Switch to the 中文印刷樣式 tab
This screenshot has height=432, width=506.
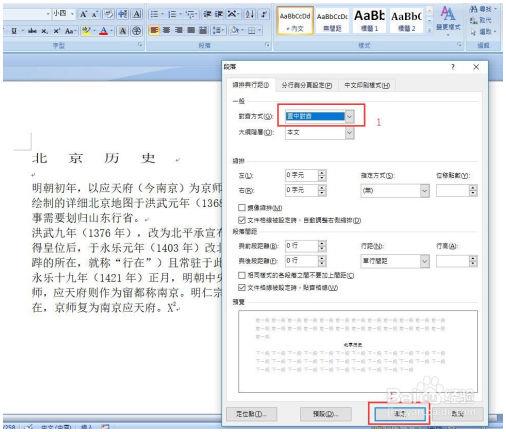click(367, 85)
